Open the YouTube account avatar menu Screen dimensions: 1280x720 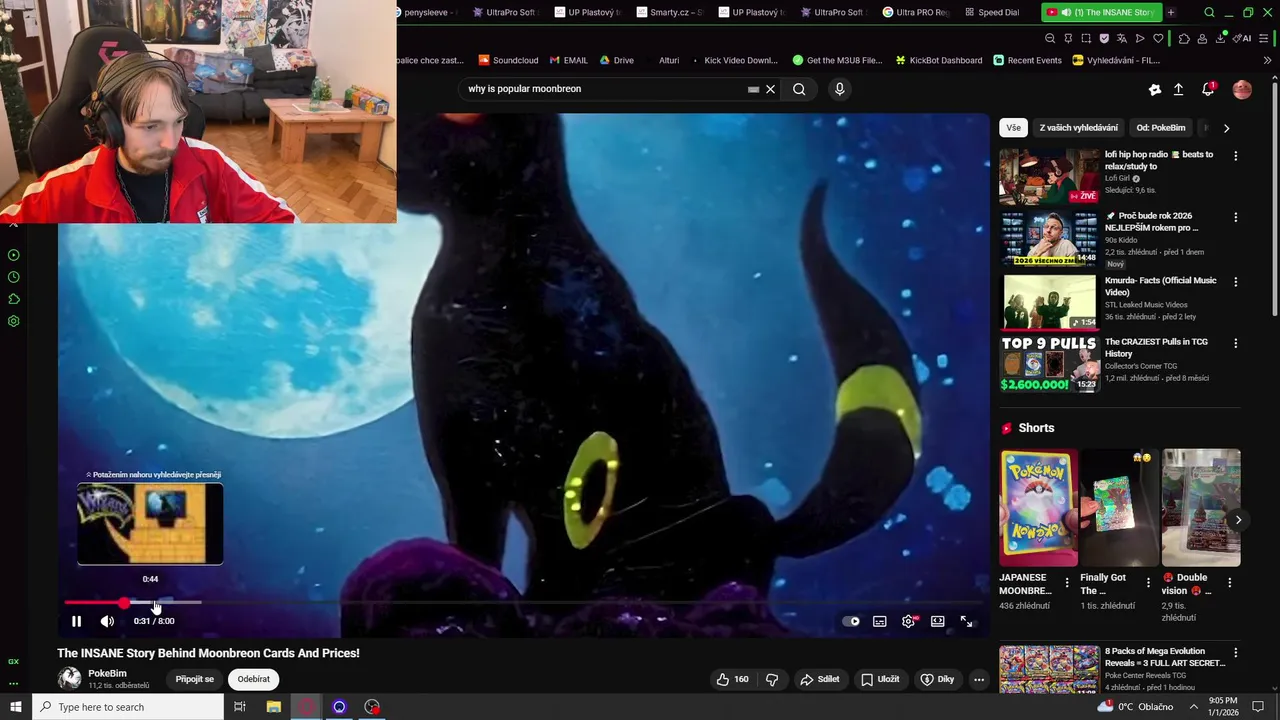click(x=1242, y=89)
